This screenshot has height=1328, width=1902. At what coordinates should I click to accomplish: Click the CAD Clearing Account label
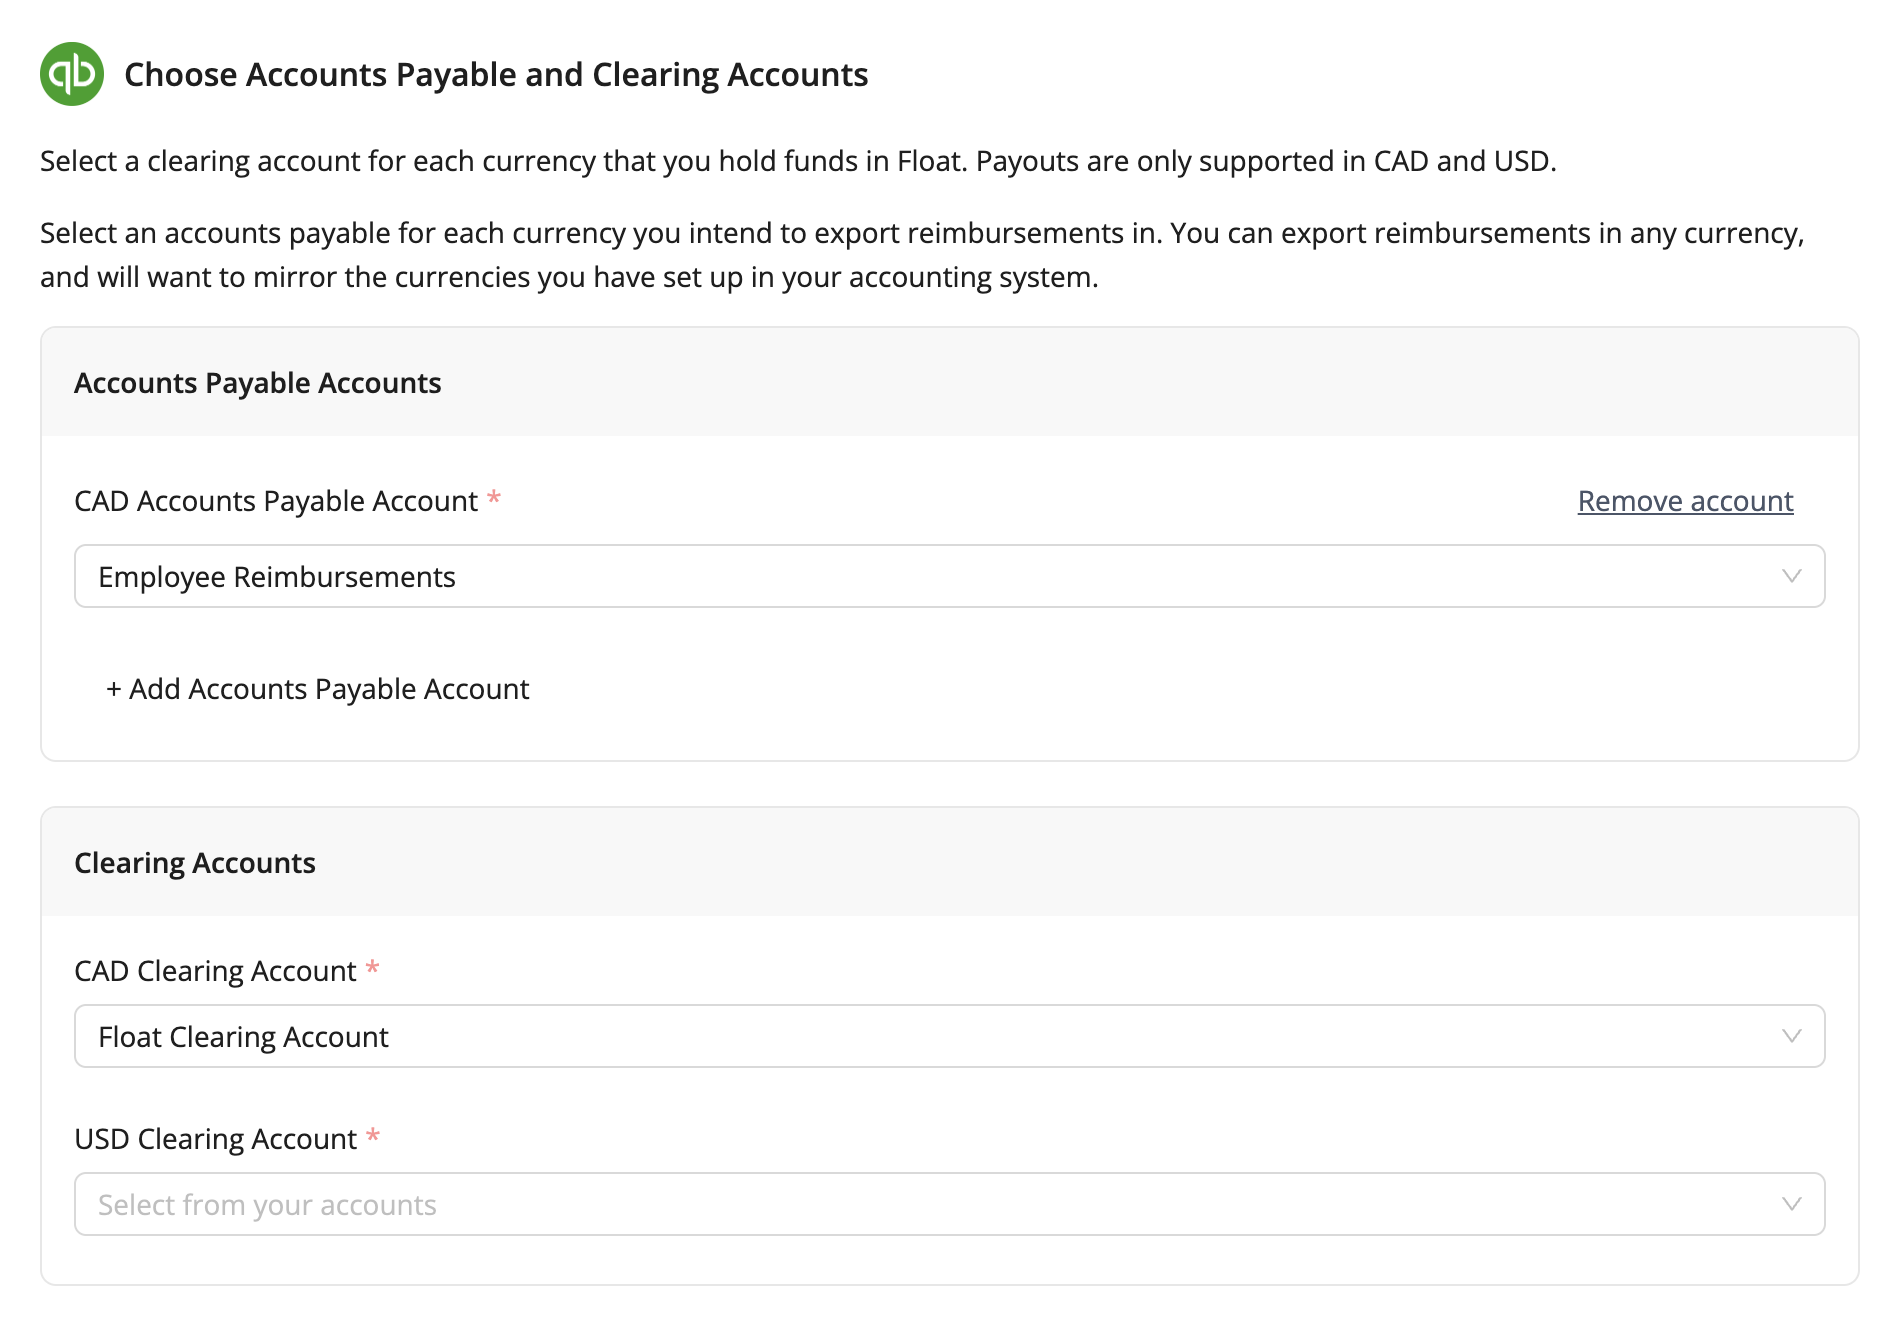tap(215, 971)
